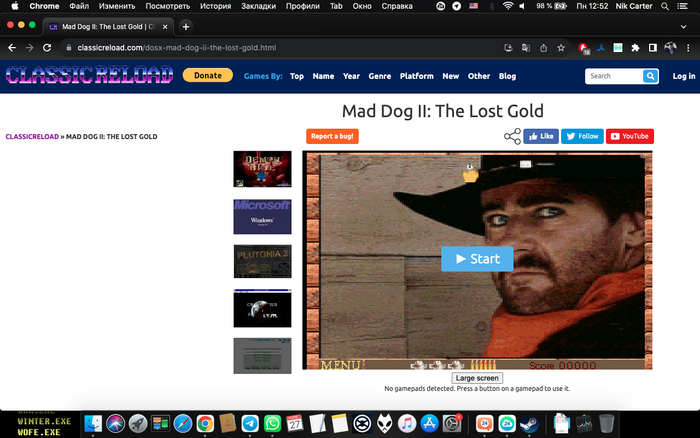Screen dimensions: 700x438
Task: Open the Закладки menu
Action: tap(258, 6)
